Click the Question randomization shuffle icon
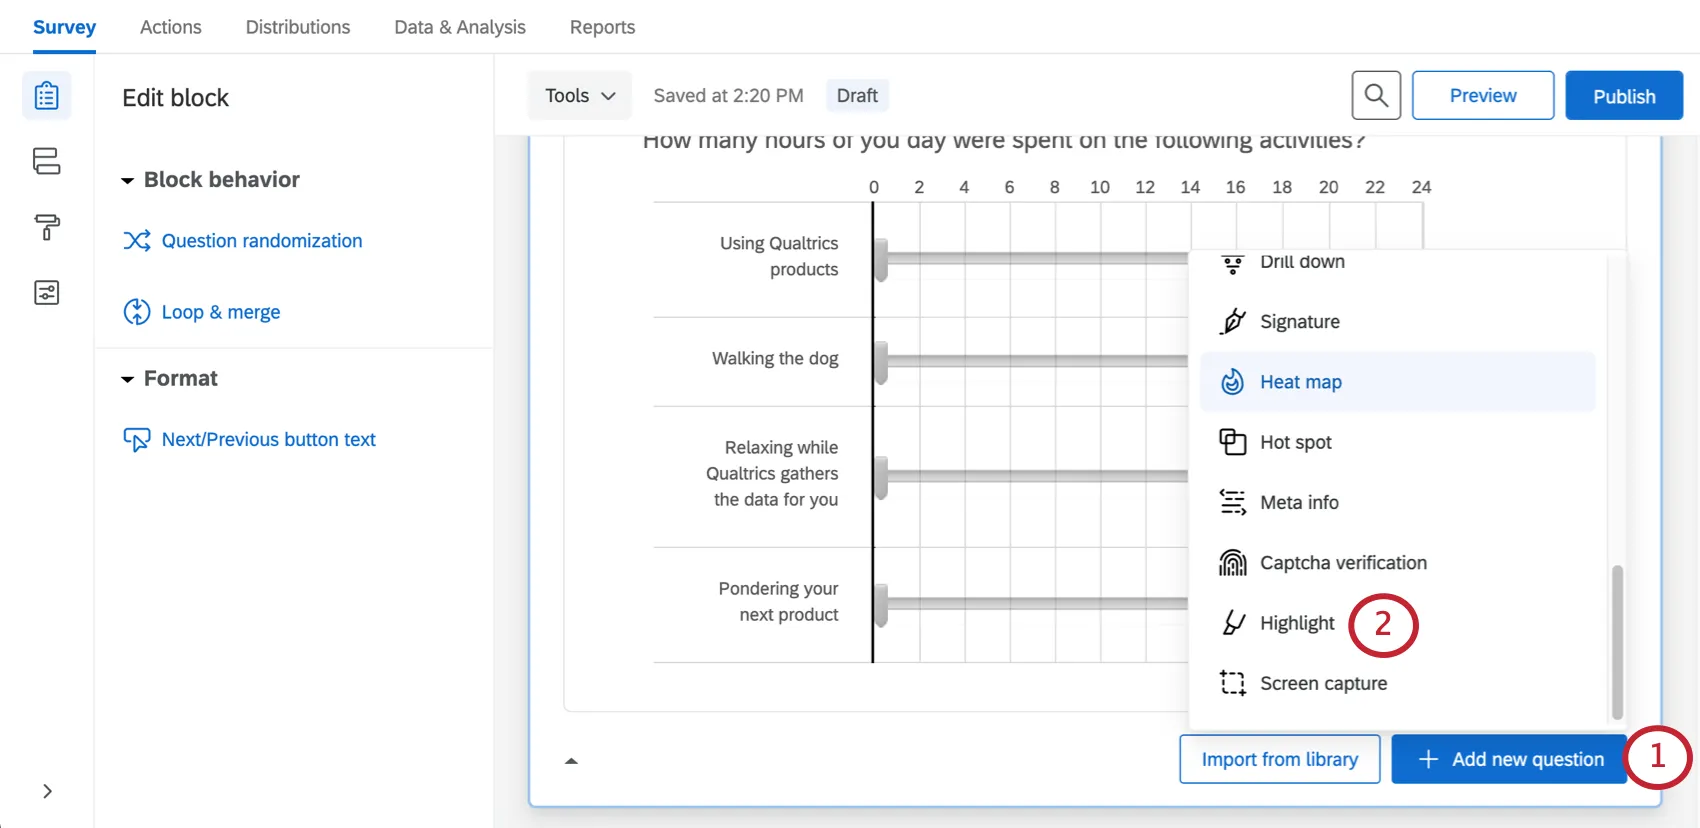This screenshot has width=1700, height=828. point(137,241)
